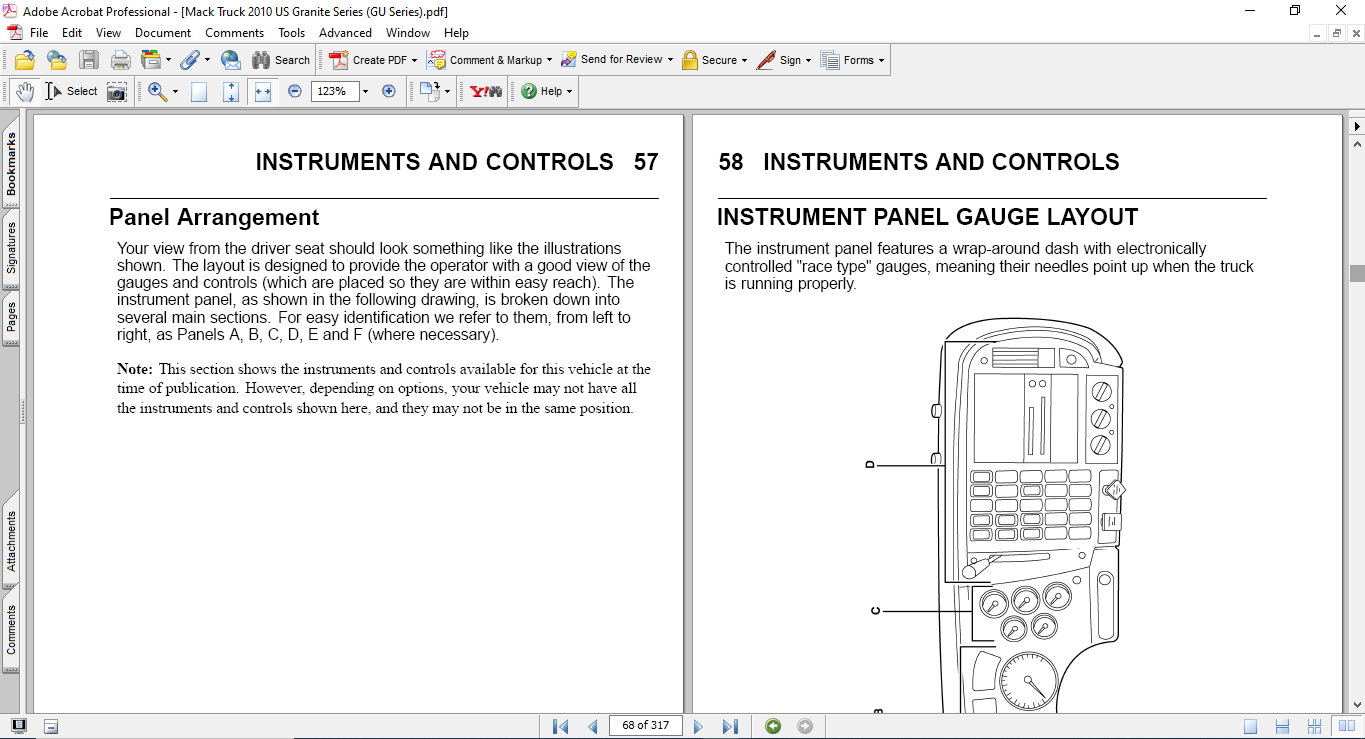Click the Help question mark button
The height and width of the screenshot is (739, 1365).
click(x=546, y=91)
